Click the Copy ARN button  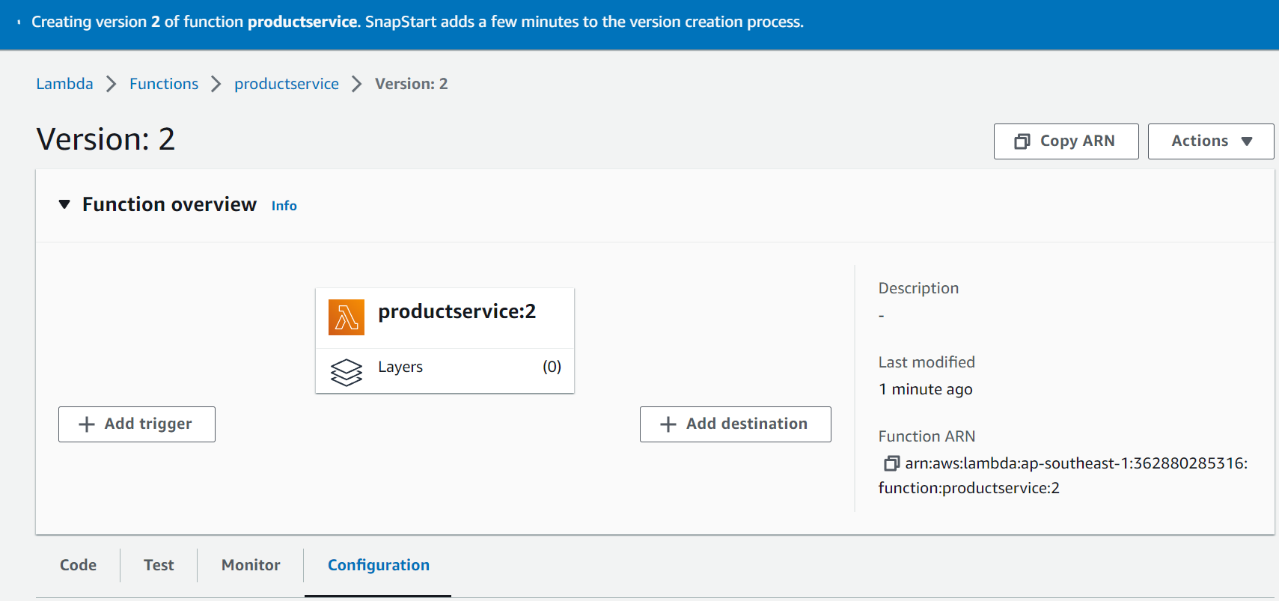(x=1066, y=140)
